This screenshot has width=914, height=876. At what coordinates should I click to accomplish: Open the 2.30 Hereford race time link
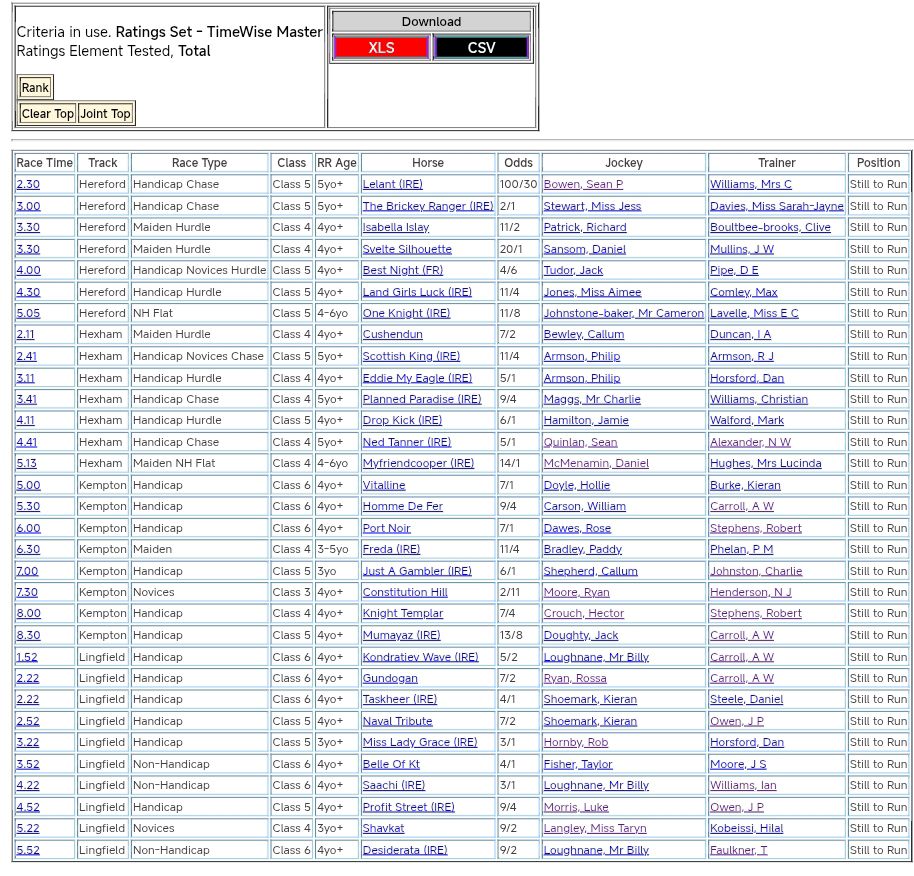pyautogui.click(x=28, y=185)
